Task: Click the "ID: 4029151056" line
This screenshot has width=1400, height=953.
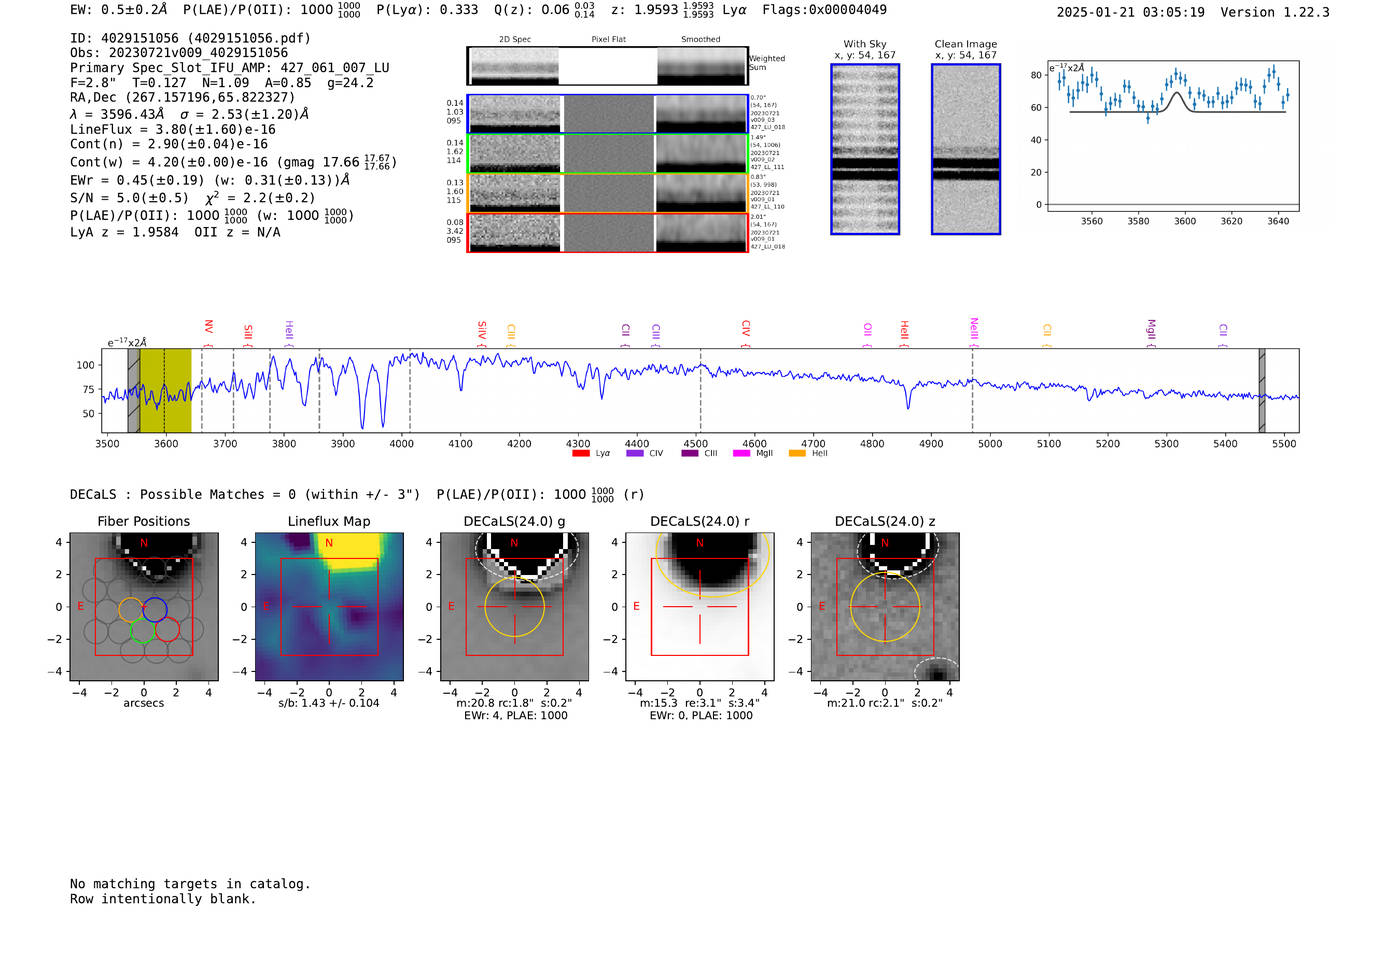Action: coord(190,38)
